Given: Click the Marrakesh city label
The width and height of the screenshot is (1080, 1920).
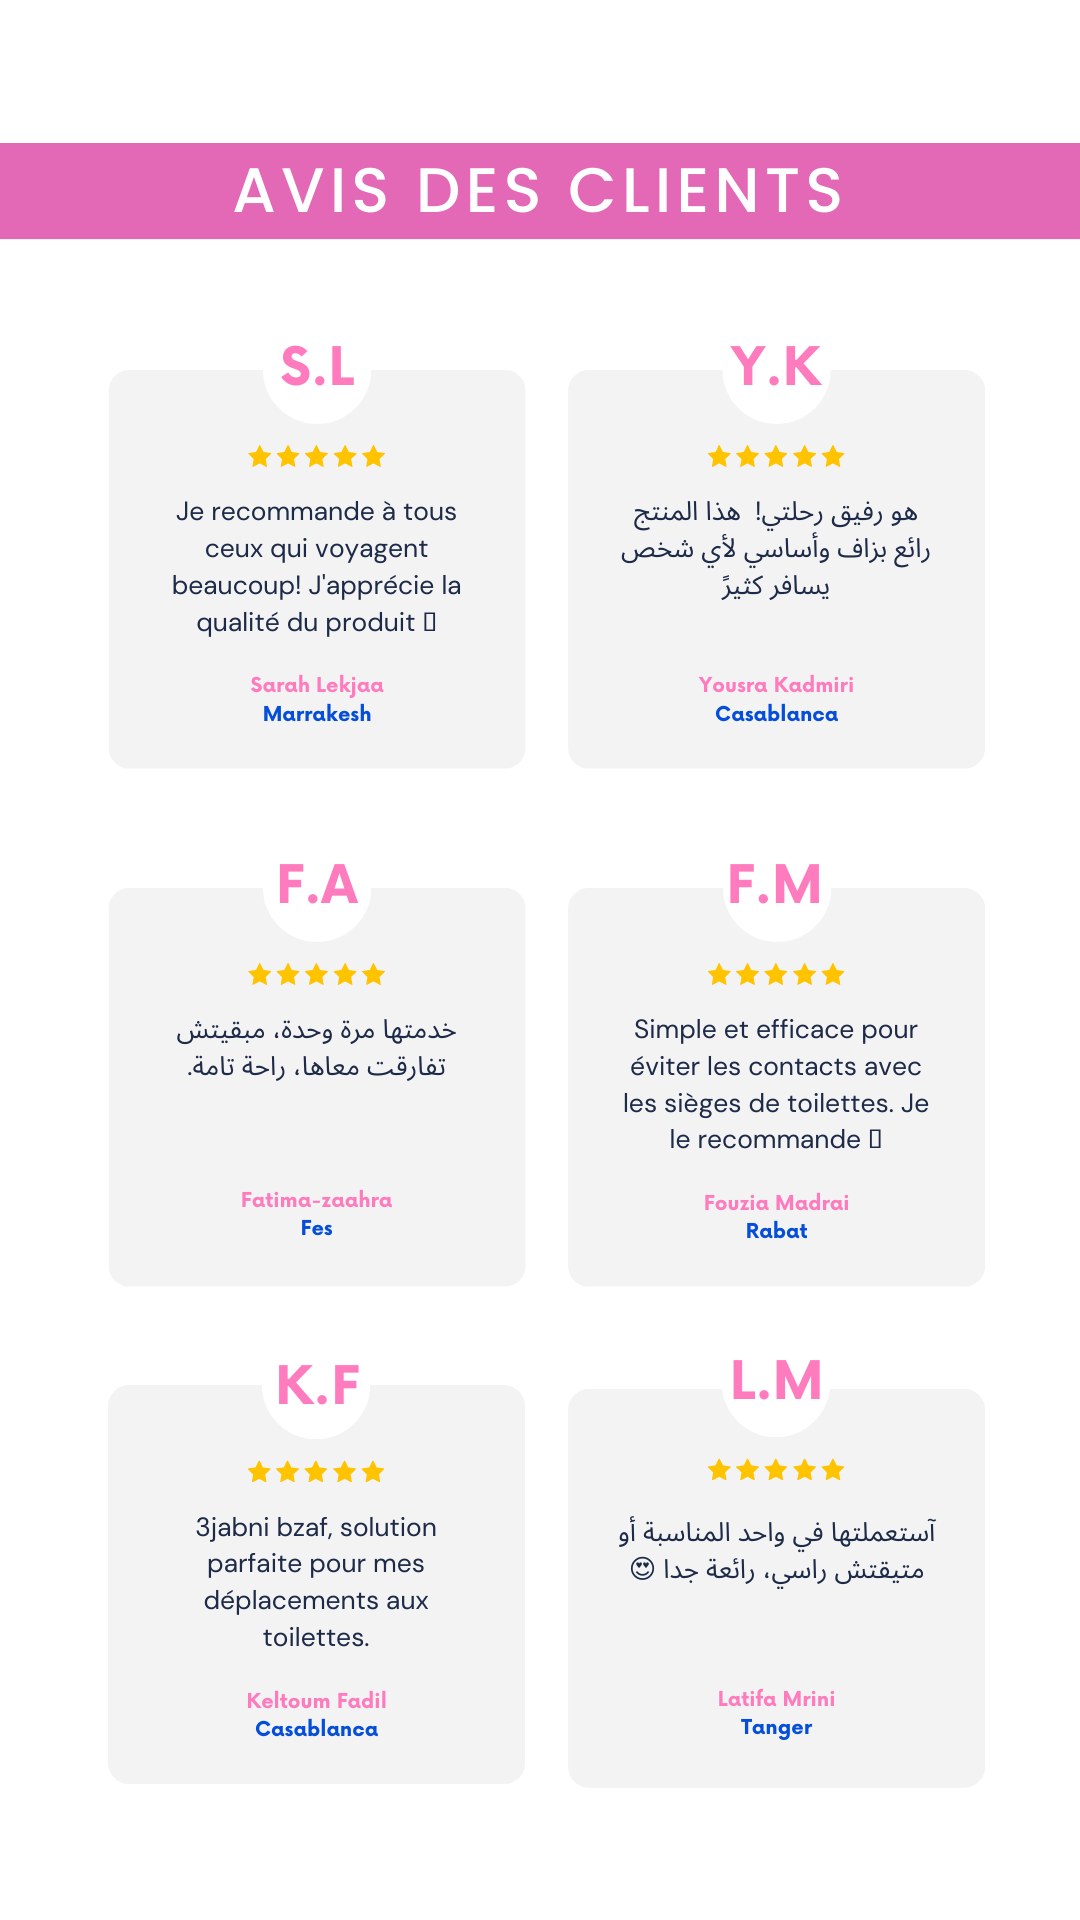Looking at the screenshot, I should tap(317, 714).
